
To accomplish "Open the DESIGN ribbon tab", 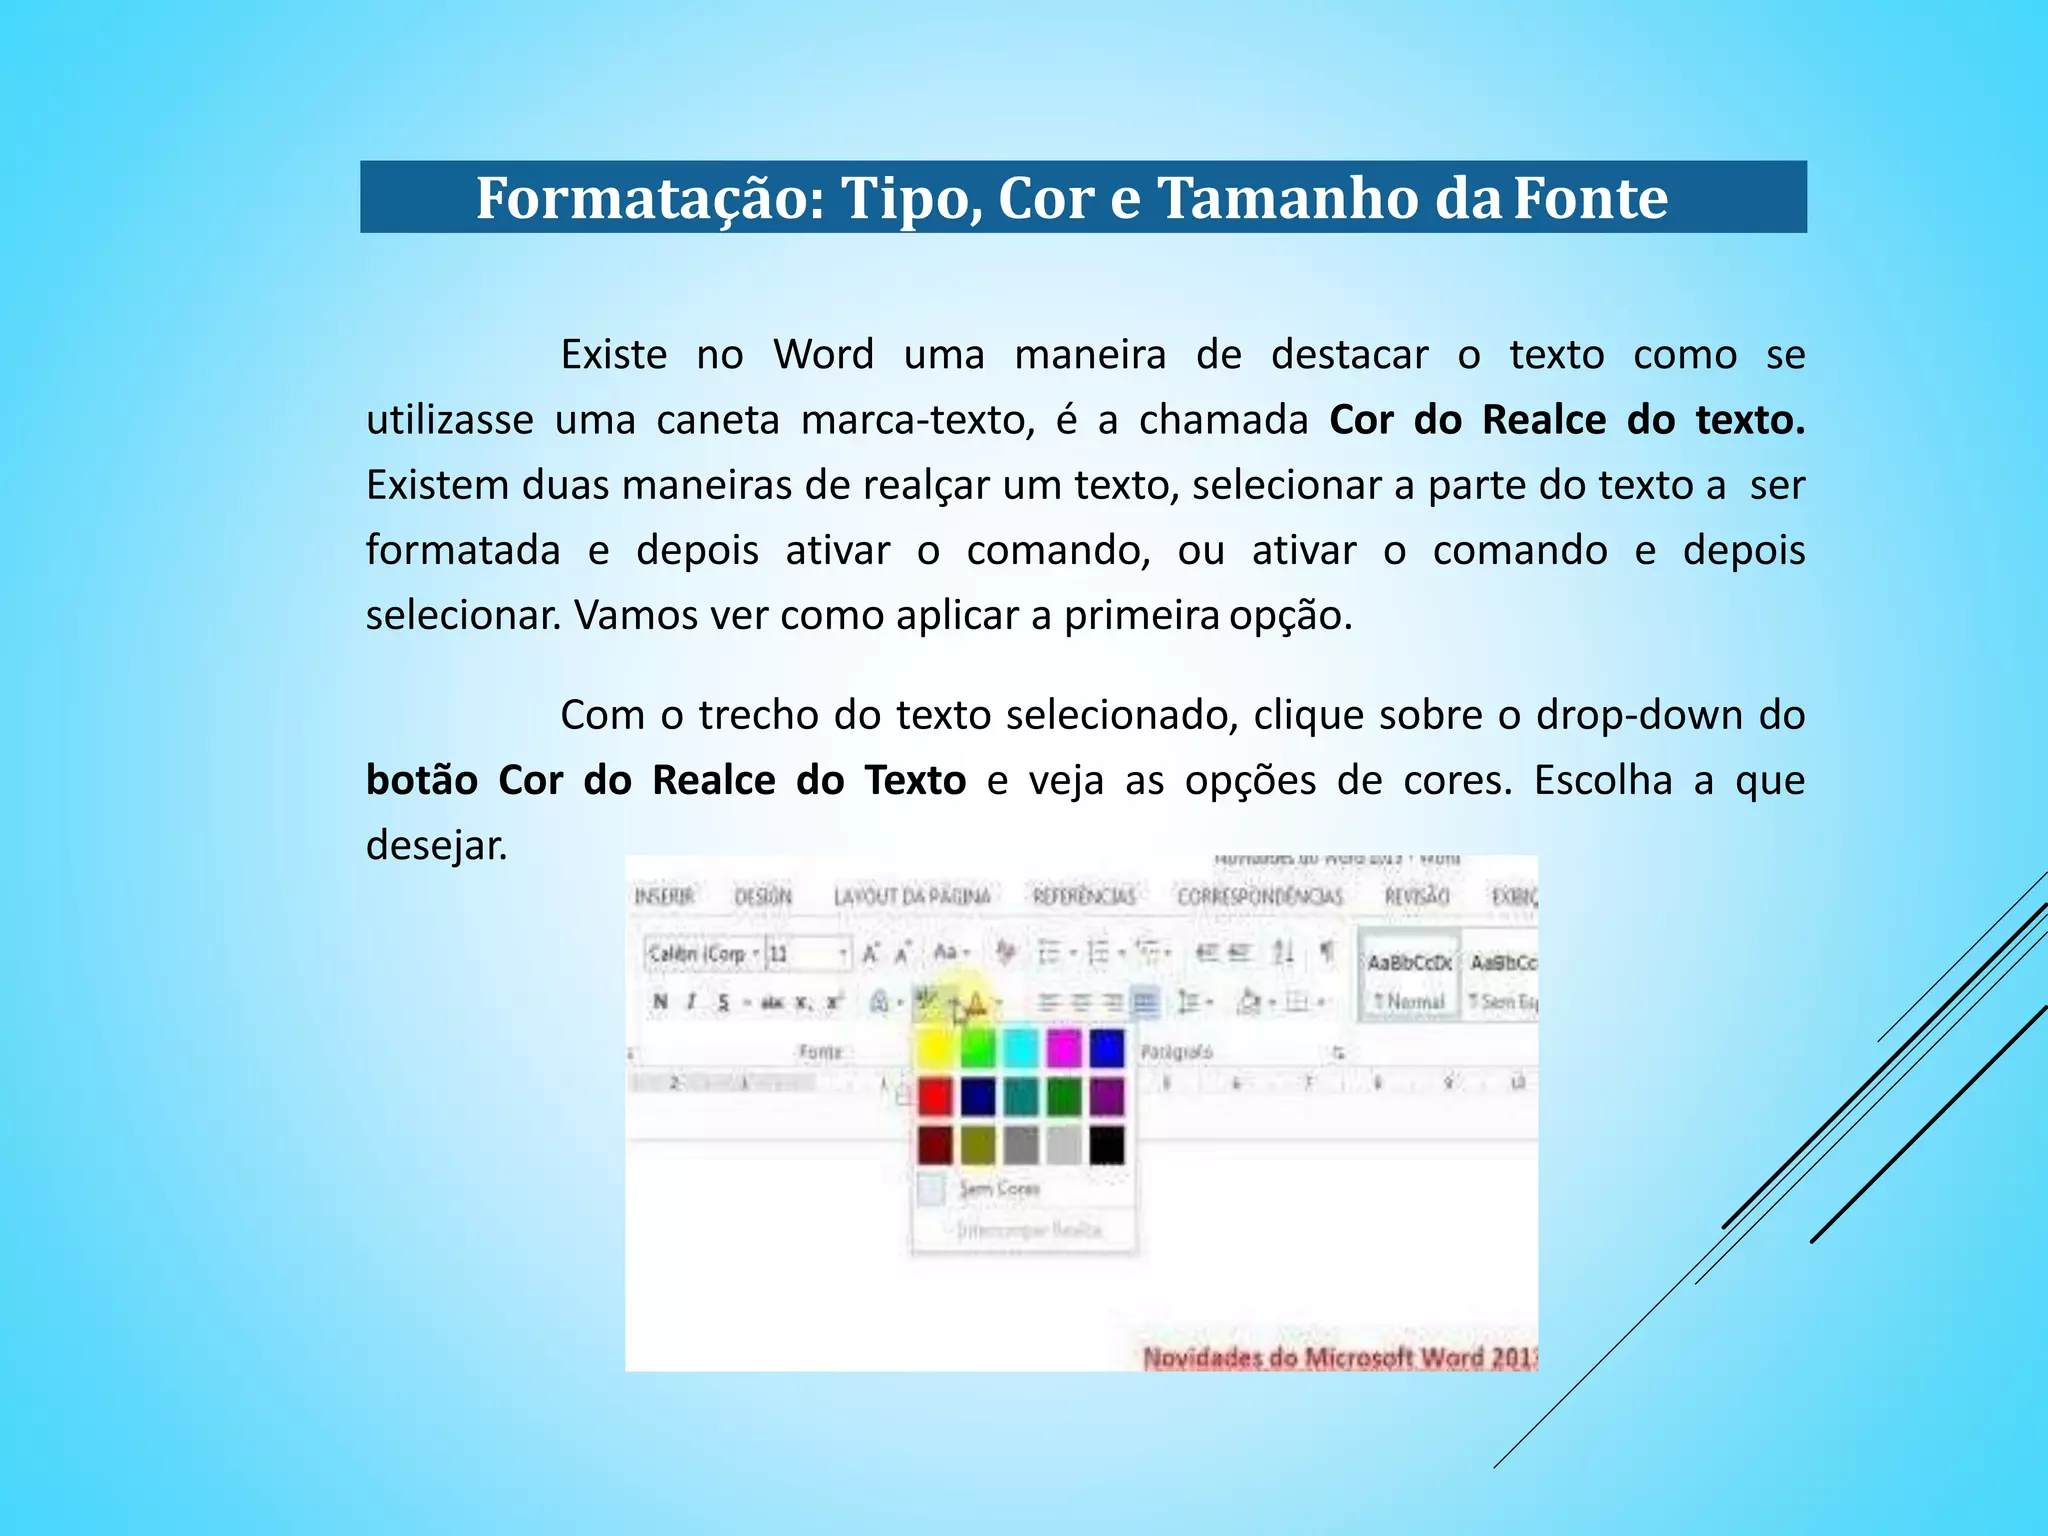I will pos(763,896).
